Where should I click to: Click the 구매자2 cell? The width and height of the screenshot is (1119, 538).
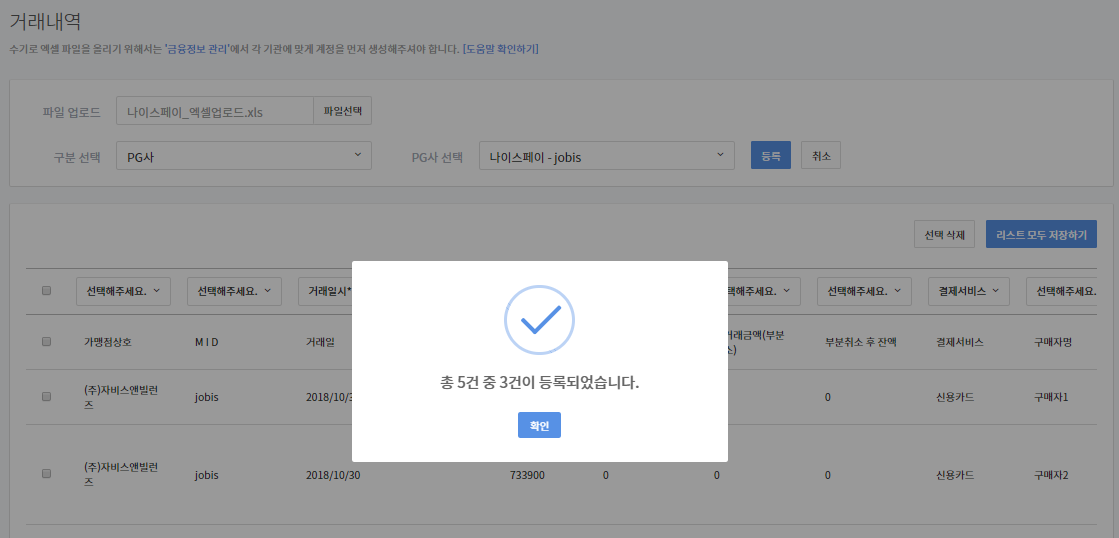click(1051, 474)
